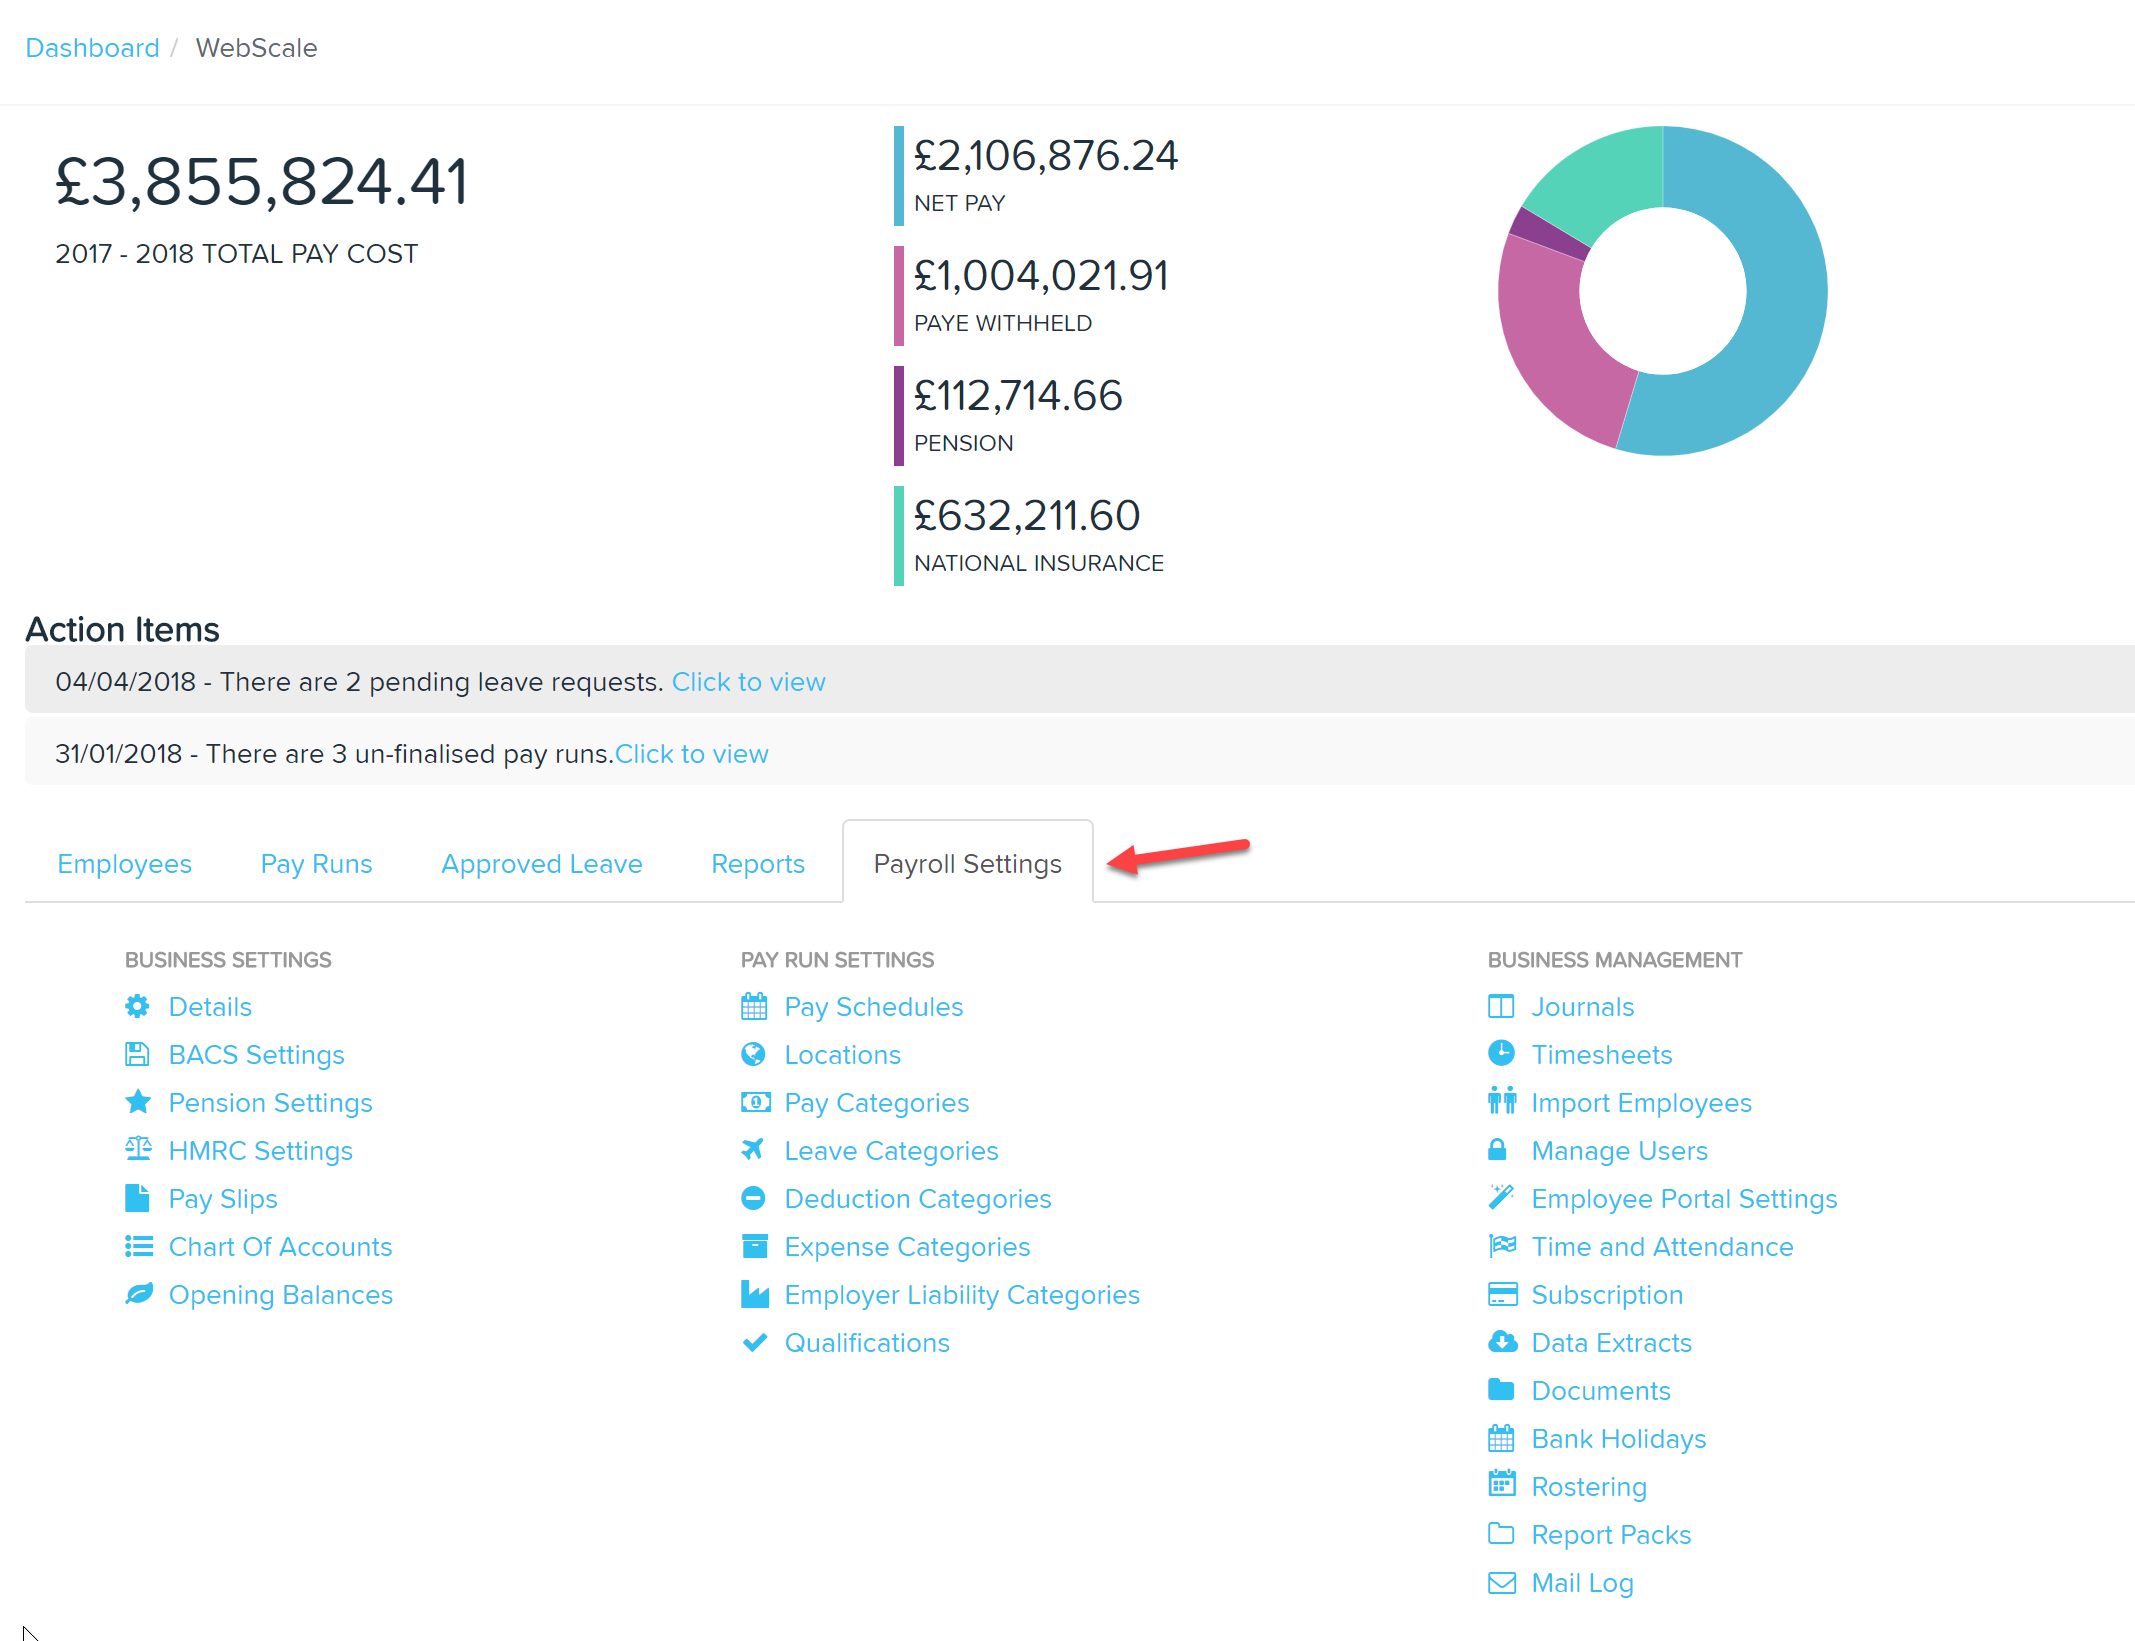View the un-finalised pay runs
Image resolution: width=2135 pixels, height=1641 pixels.
[691, 753]
